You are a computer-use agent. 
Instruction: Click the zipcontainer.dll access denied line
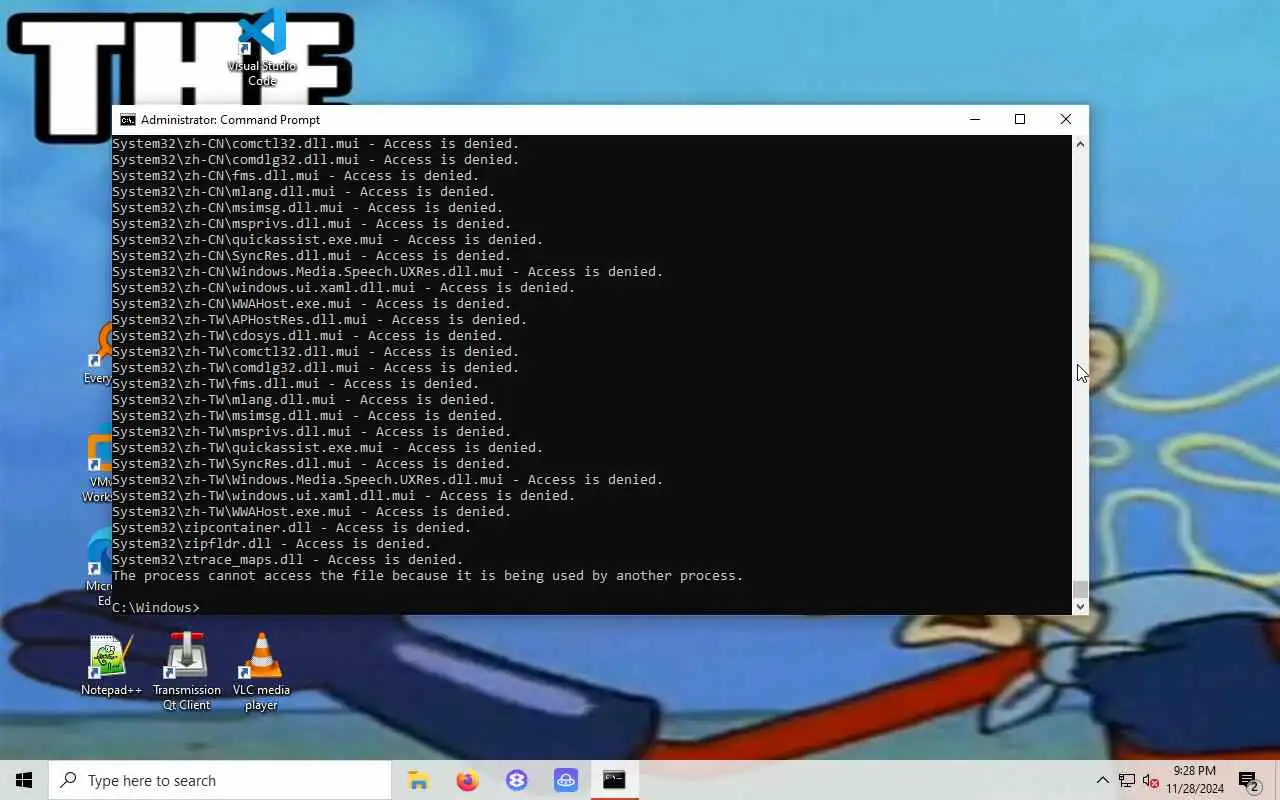292,528
